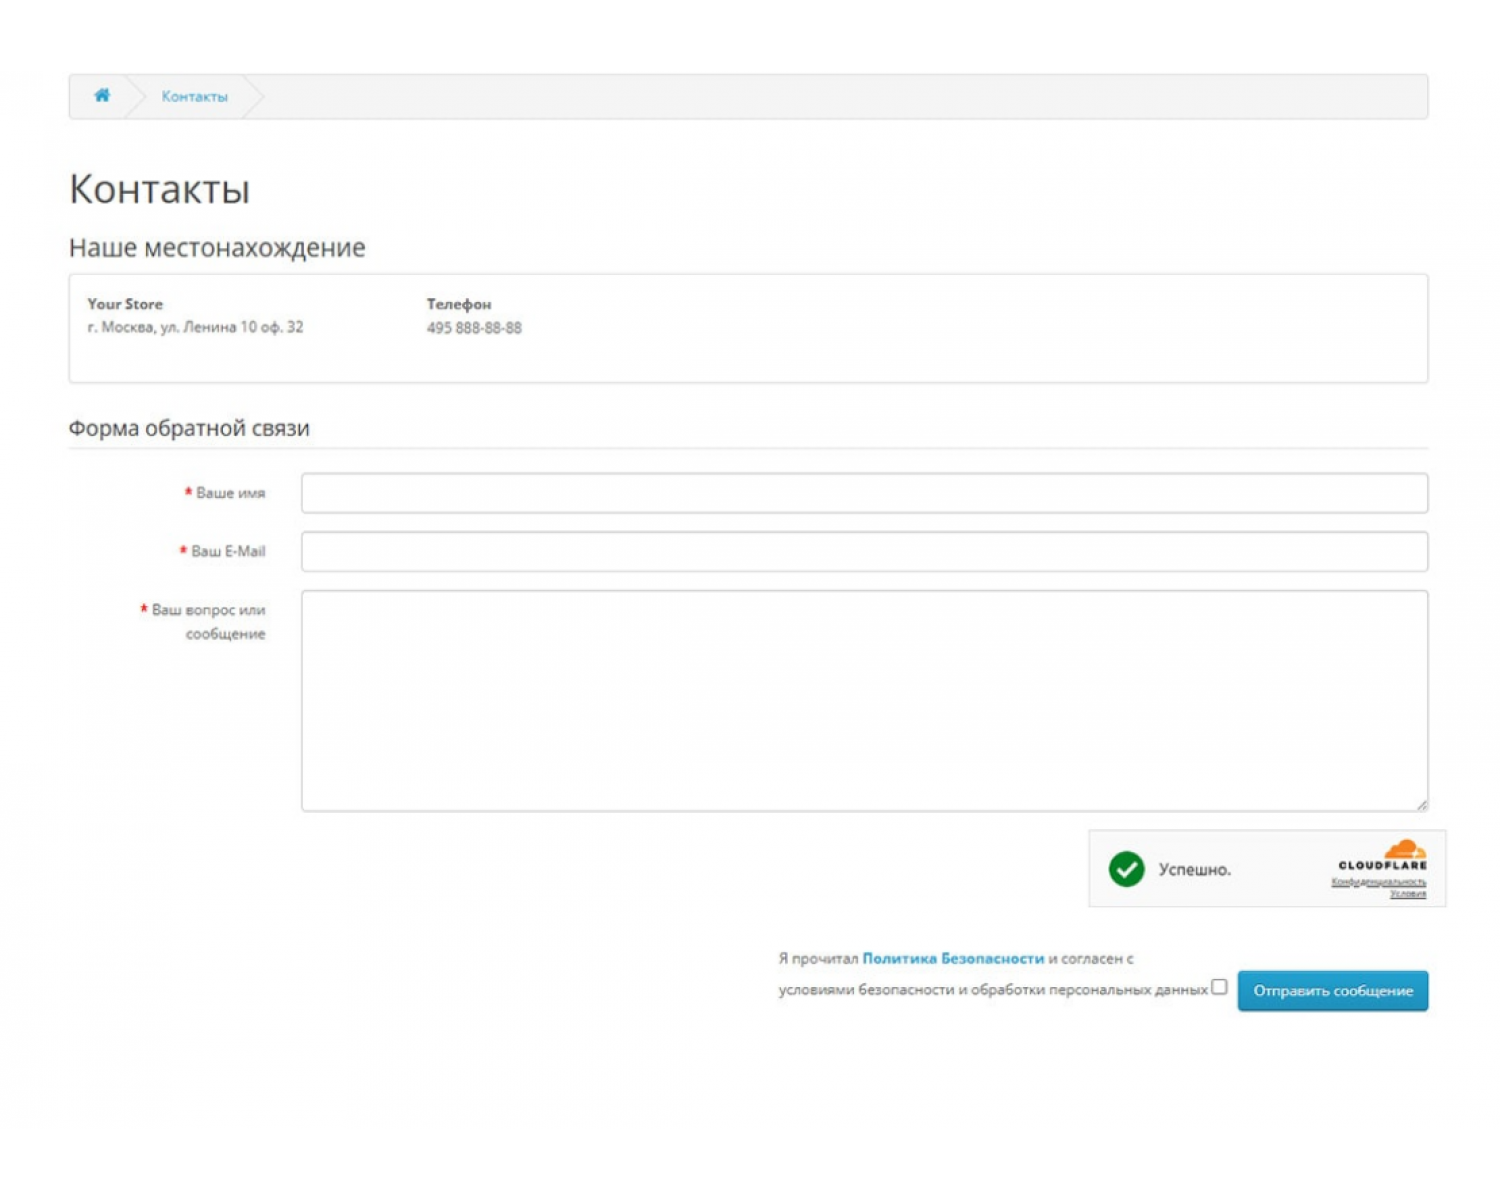Open the Политика Безопасности link

point(954,958)
